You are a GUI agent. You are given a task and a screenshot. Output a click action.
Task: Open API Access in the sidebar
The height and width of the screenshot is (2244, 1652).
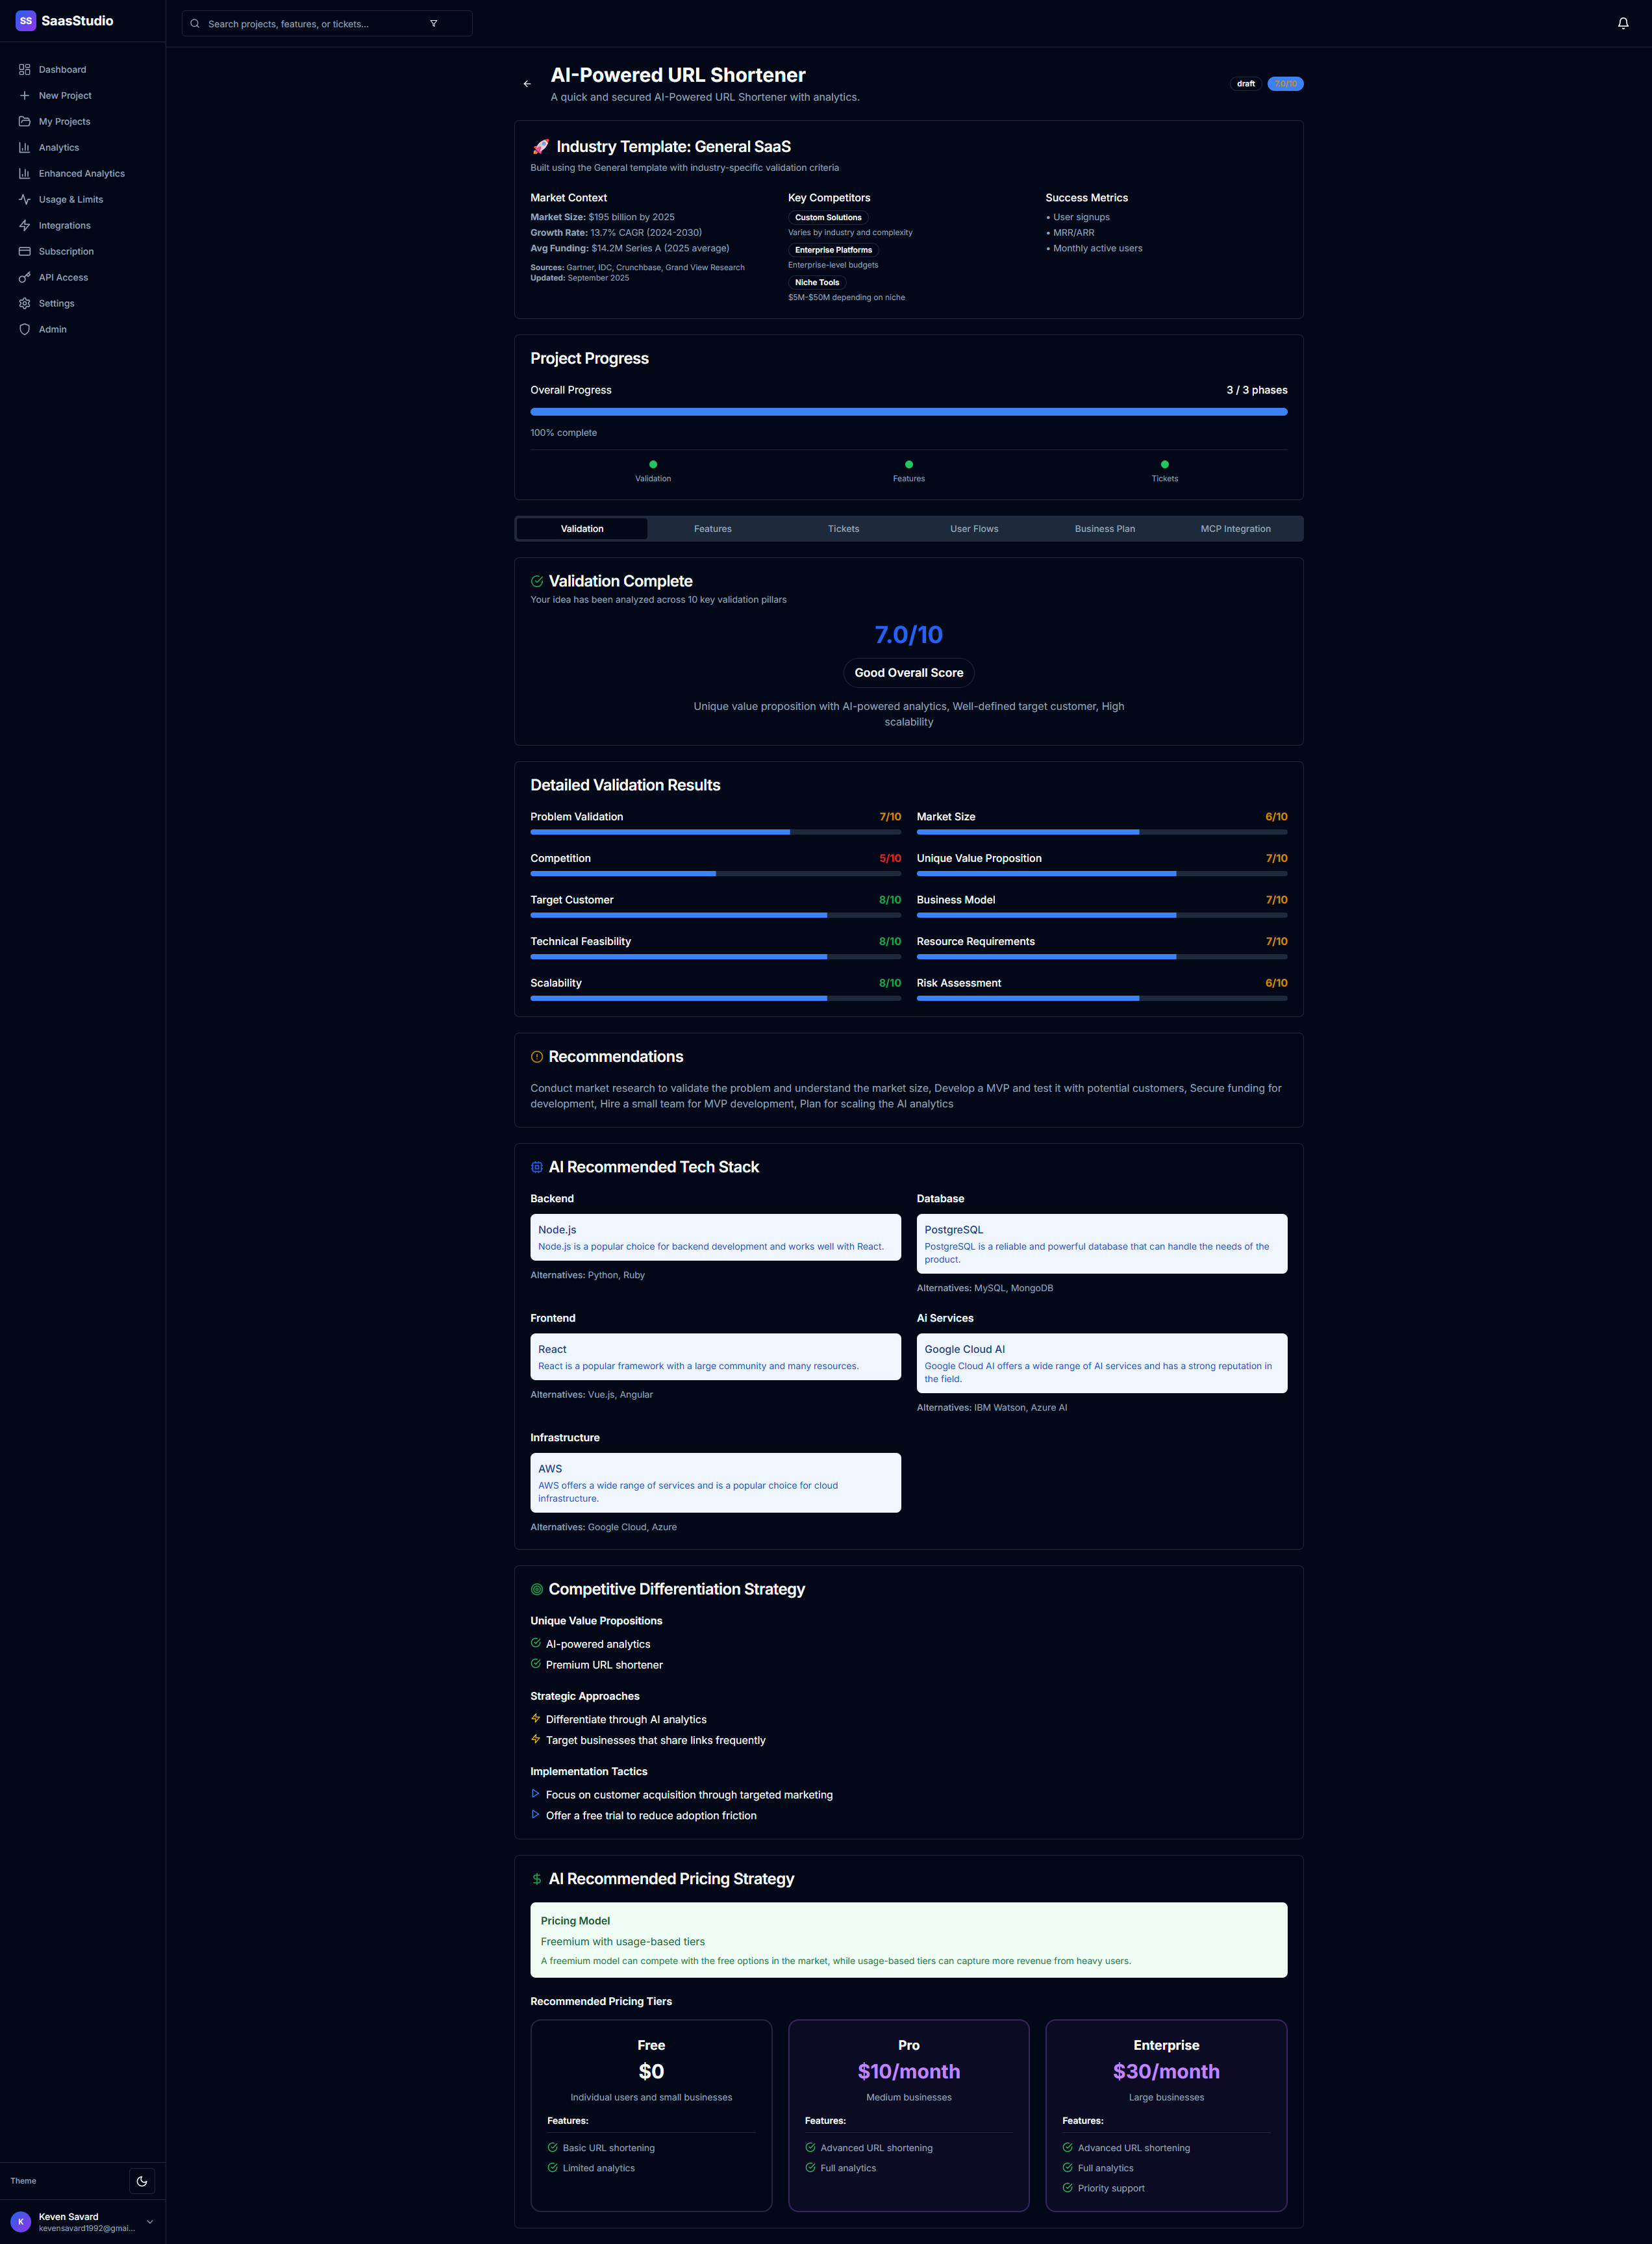(x=63, y=277)
